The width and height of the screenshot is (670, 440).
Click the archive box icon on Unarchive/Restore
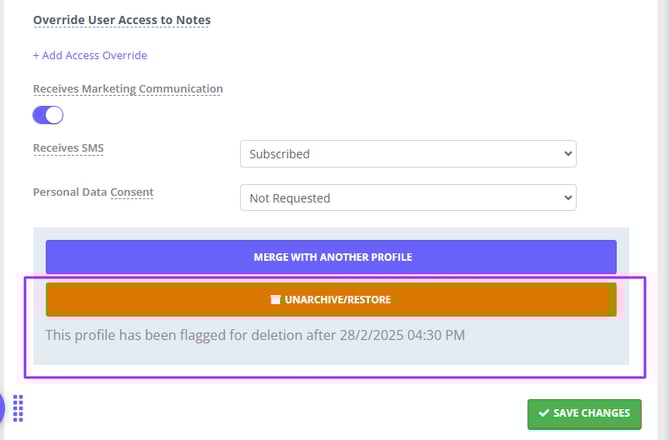pyautogui.click(x=275, y=299)
